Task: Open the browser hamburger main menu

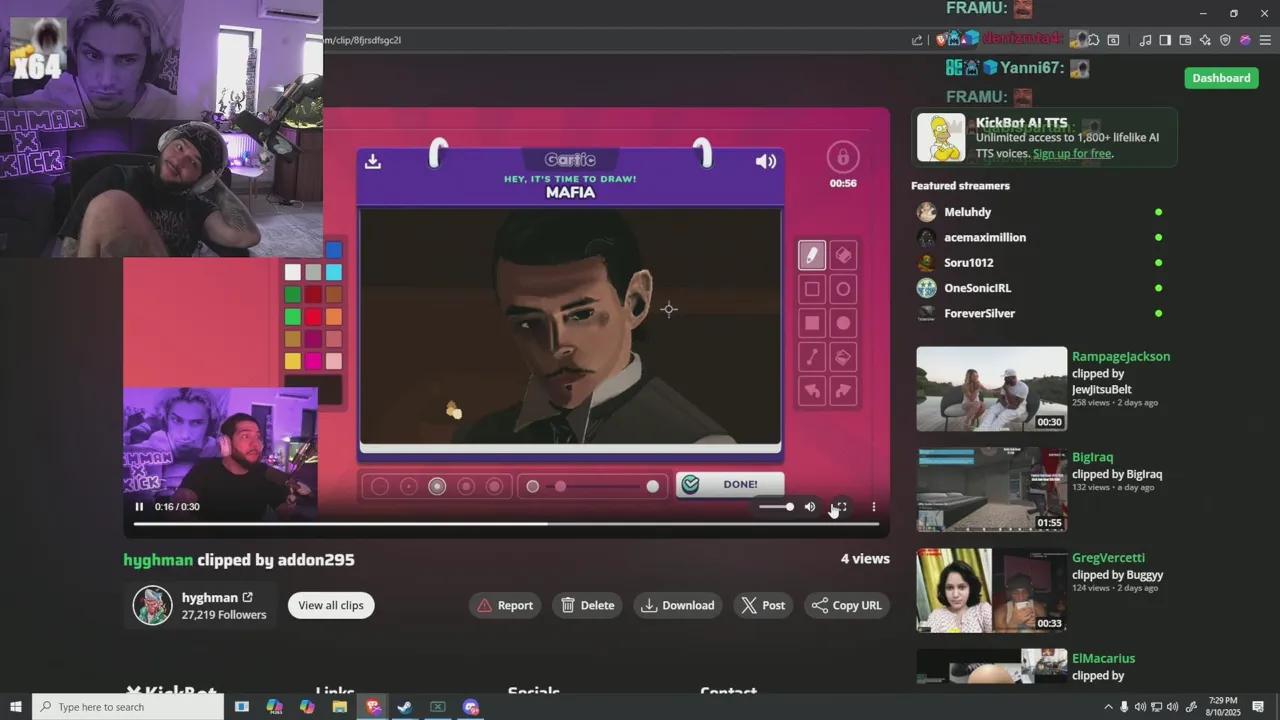Action: pos(1265,40)
